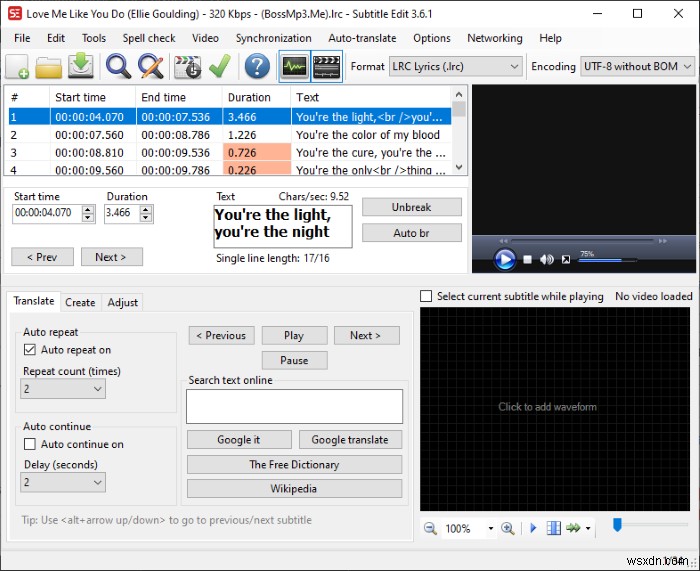The image size is (700, 571).
Task: Enable Auto continue on checkbox
Action: click(29, 444)
